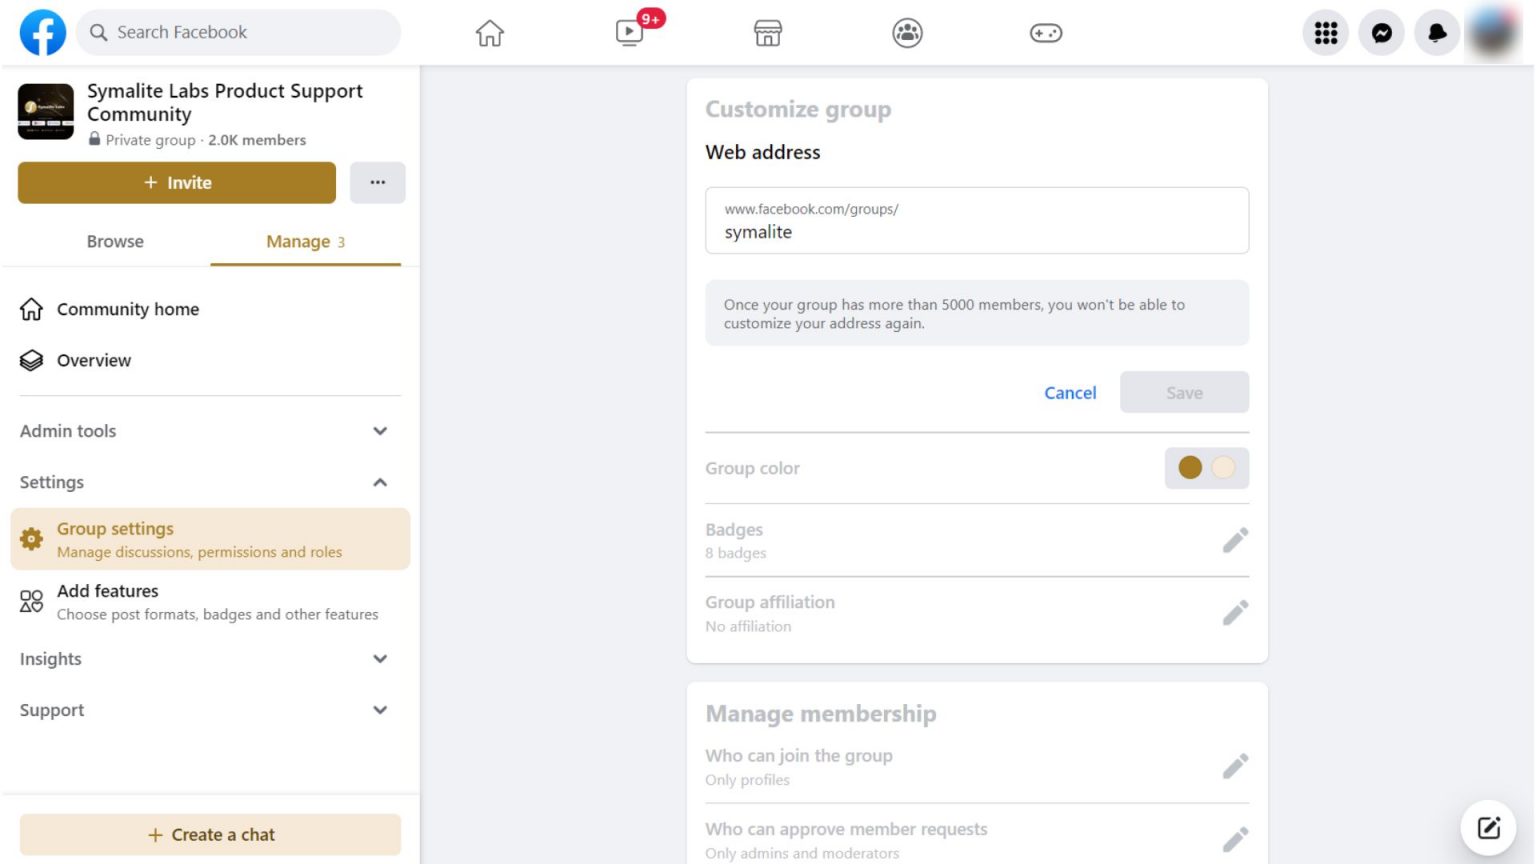1536x864 pixels.
Task: Open the notifications bell
Action: 1437,33
